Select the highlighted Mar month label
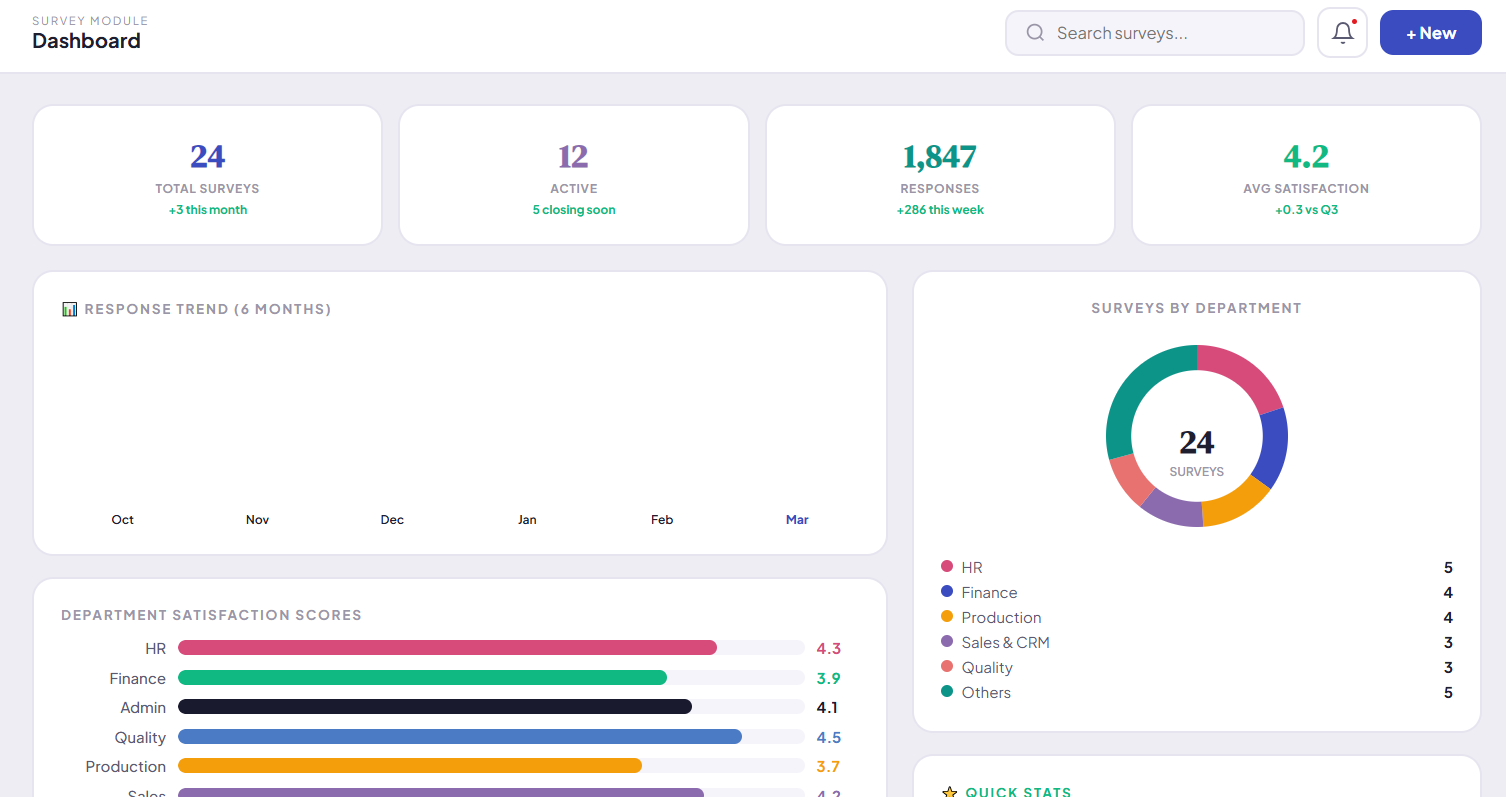Screen dimensions: 1506x797 [797, 520]
